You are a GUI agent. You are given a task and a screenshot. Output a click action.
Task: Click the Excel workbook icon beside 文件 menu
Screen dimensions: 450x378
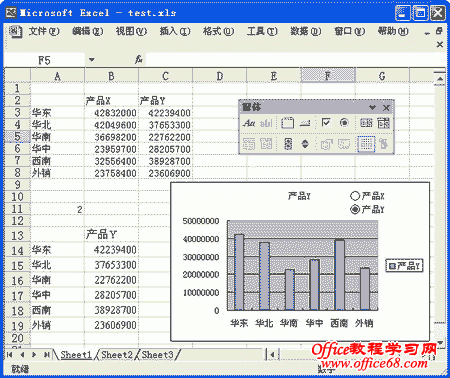(x=15, y=32)
